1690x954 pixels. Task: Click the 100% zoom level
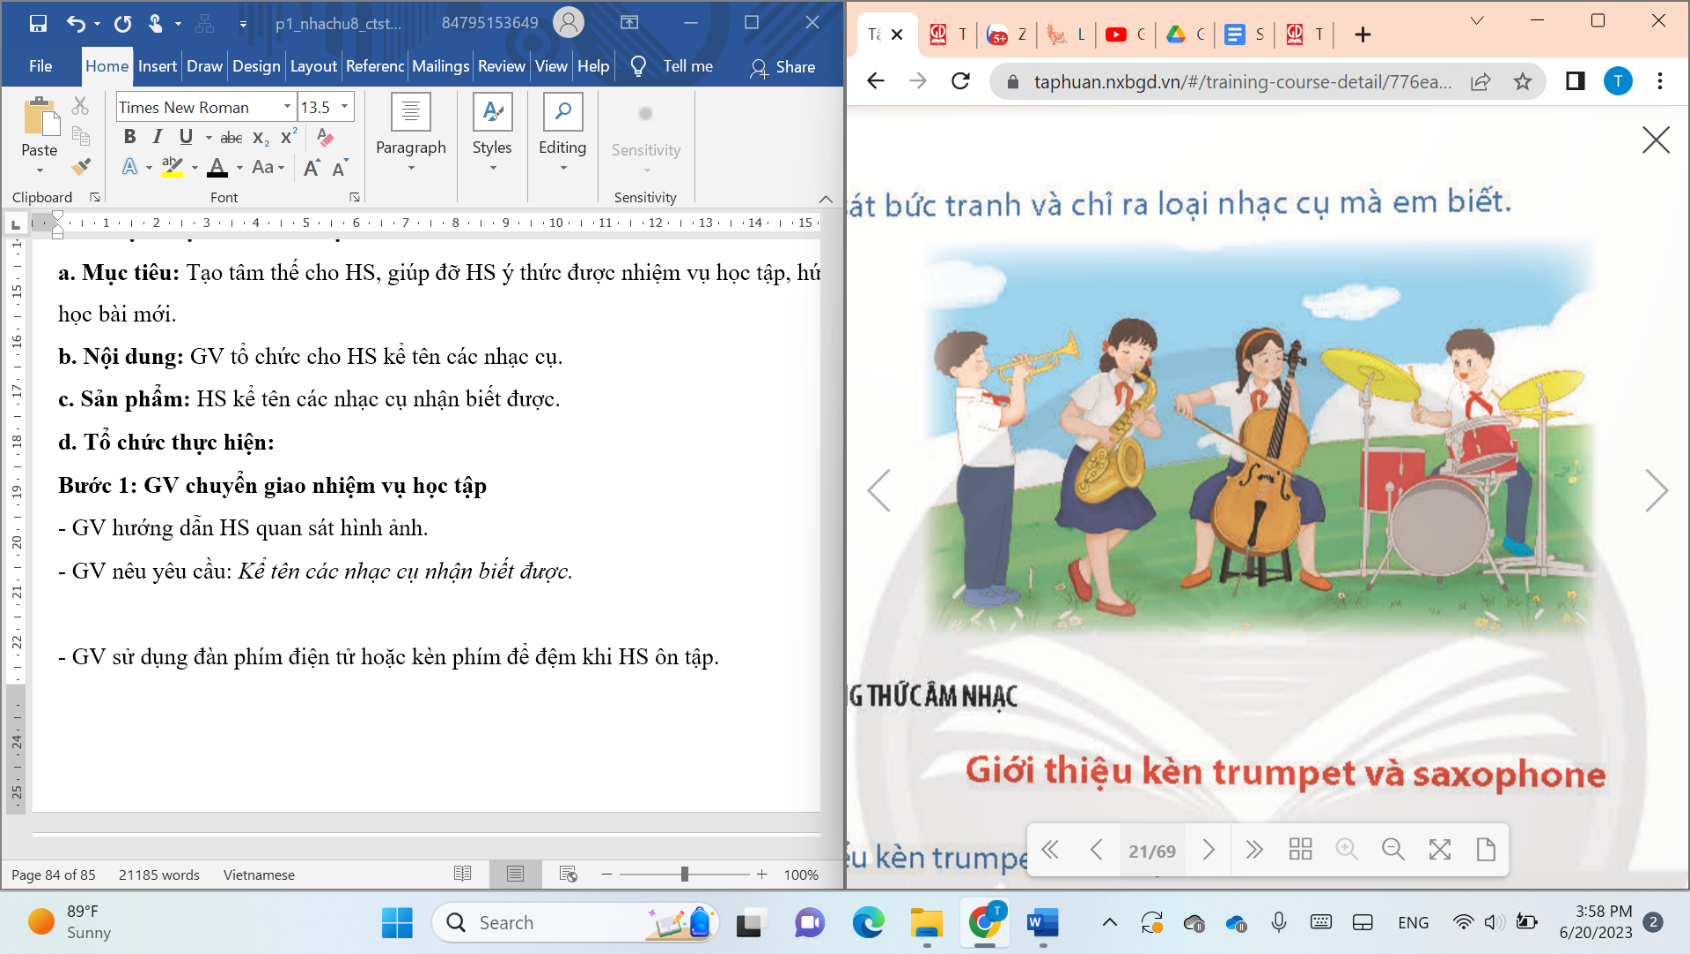click(x=801, y=875)
